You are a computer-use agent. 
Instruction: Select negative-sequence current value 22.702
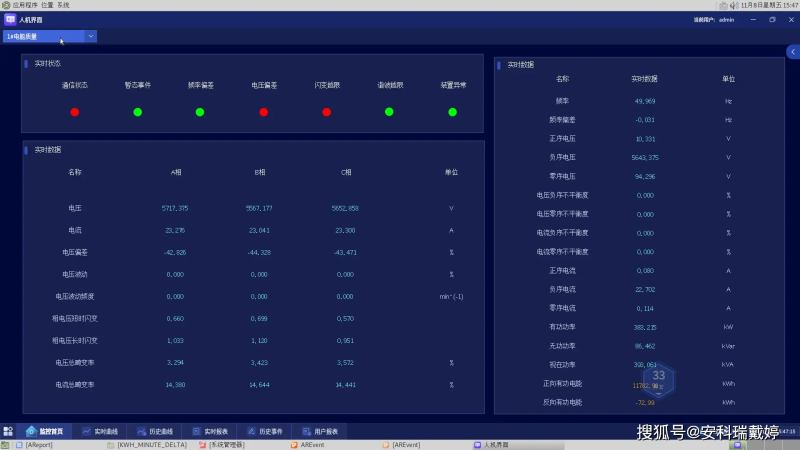(x=645, y=289)
